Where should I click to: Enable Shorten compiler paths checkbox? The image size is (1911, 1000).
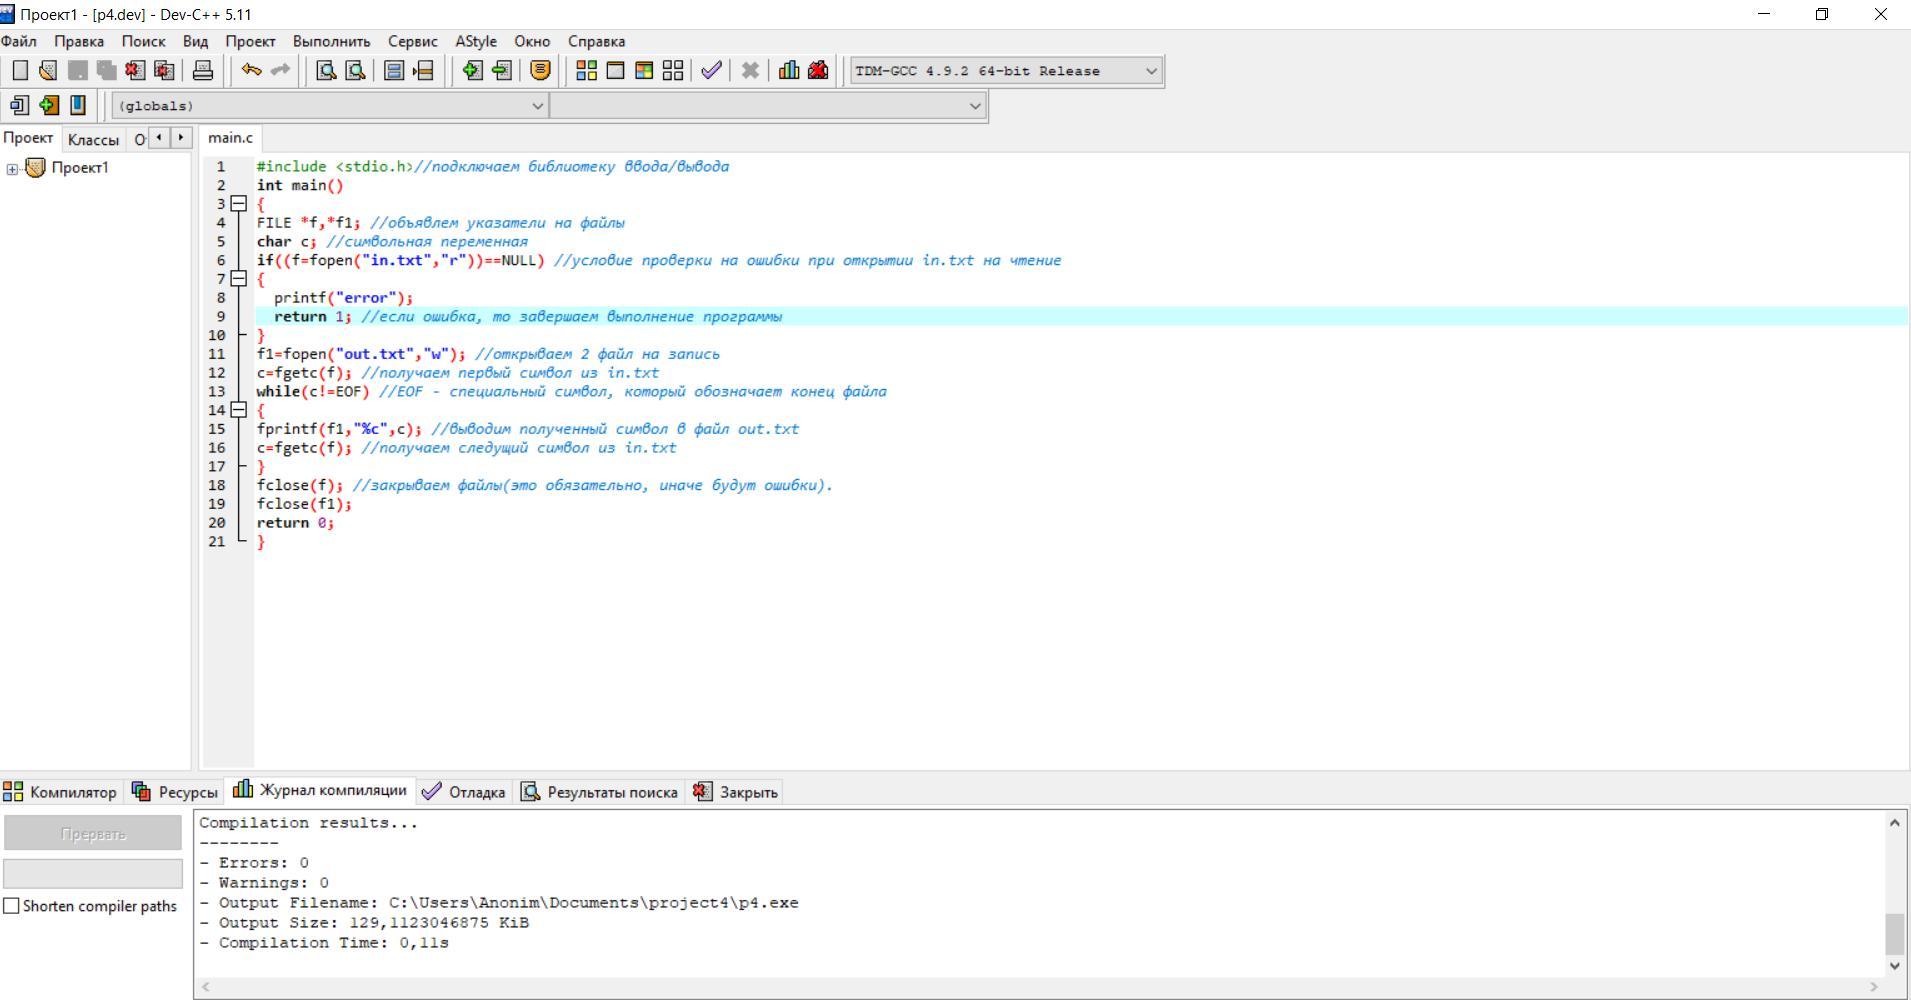pos(12,906)
